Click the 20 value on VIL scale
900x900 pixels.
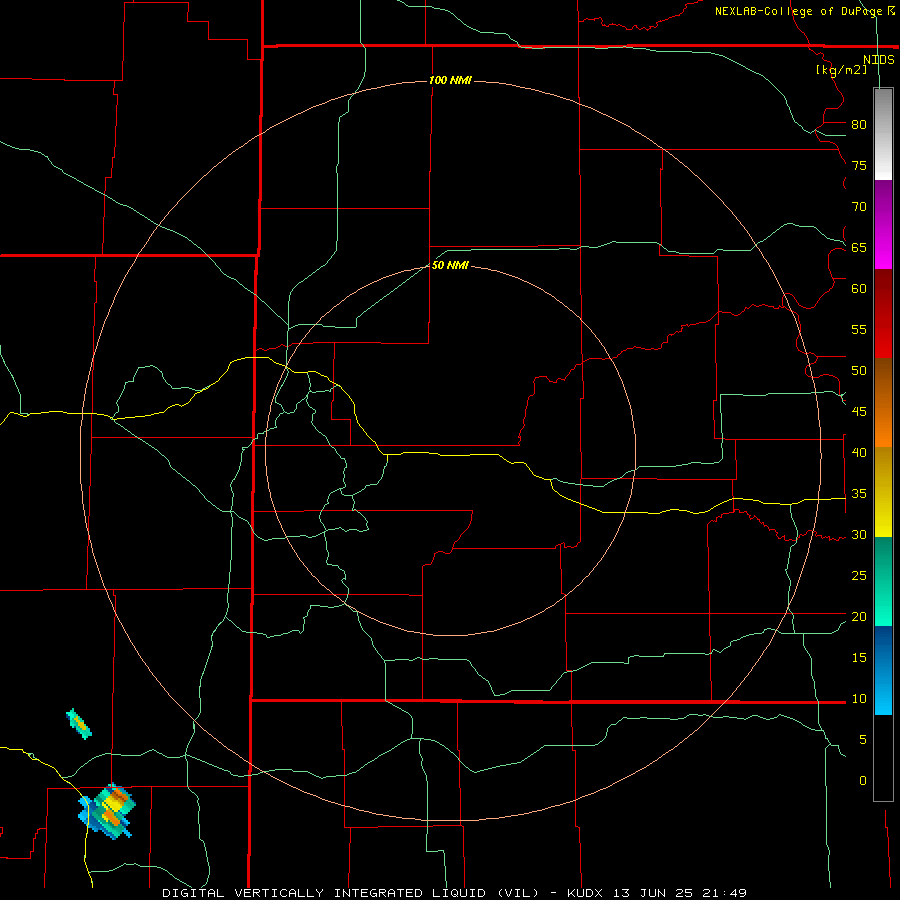tap(859, 616)
